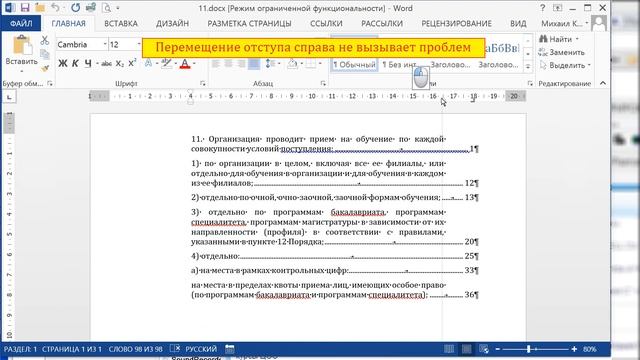Click the Copy icon

tap(44, 54)
